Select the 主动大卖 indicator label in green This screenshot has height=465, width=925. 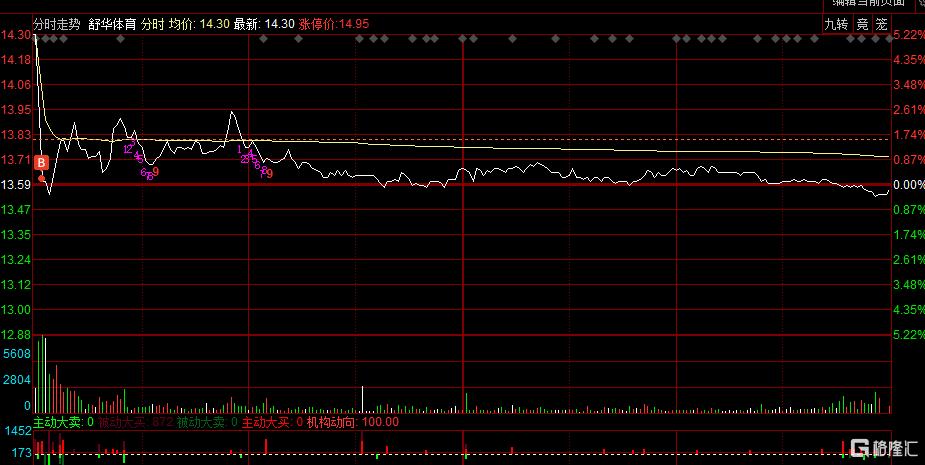pos(57,422)
